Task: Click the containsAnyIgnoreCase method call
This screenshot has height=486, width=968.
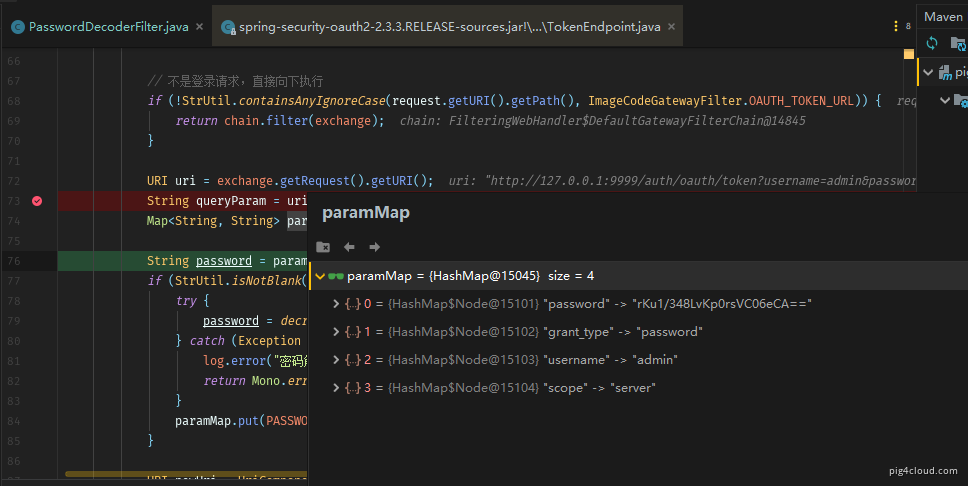Action: point(312,101)
